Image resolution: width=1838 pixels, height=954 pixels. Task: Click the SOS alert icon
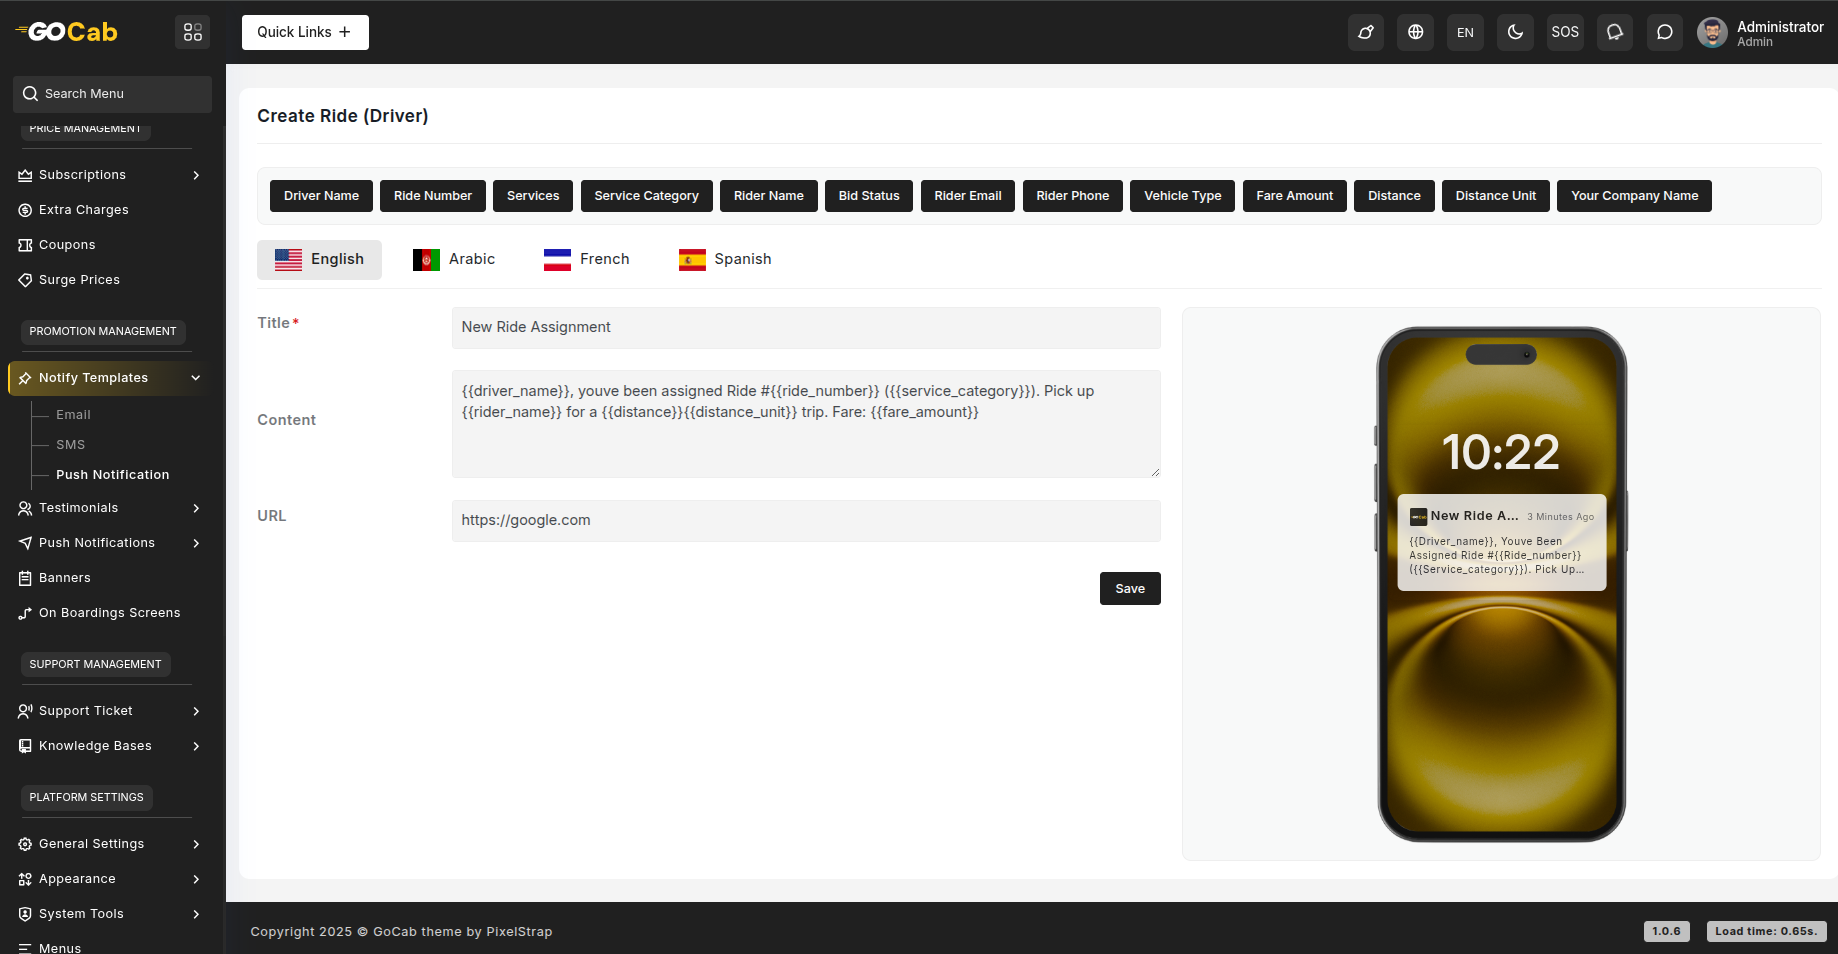click(x=1565, y=32)
